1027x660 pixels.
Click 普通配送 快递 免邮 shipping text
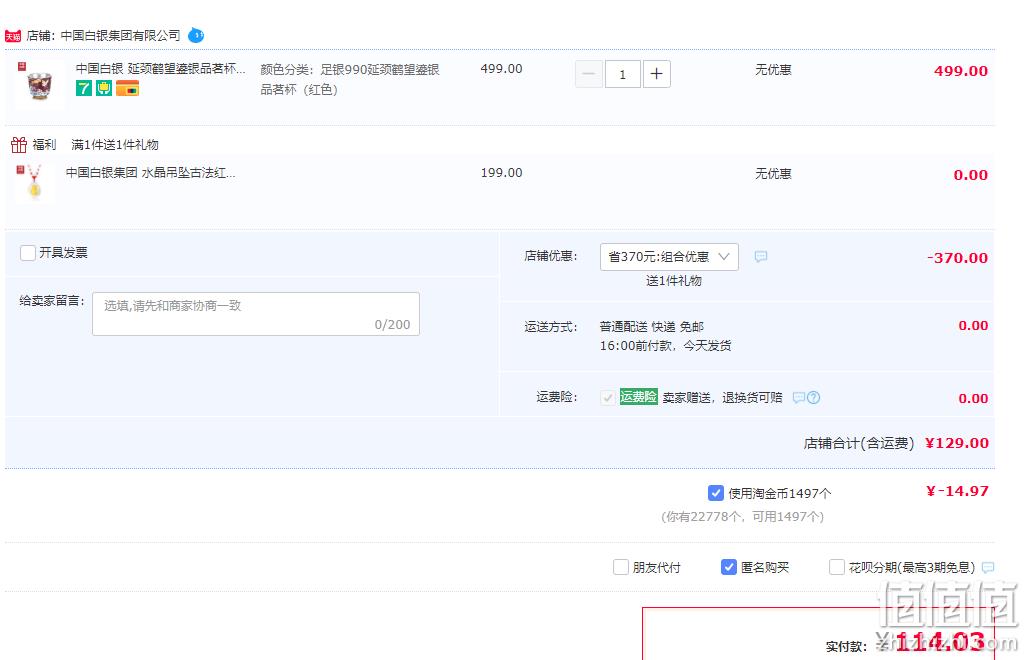coord(652,327)
